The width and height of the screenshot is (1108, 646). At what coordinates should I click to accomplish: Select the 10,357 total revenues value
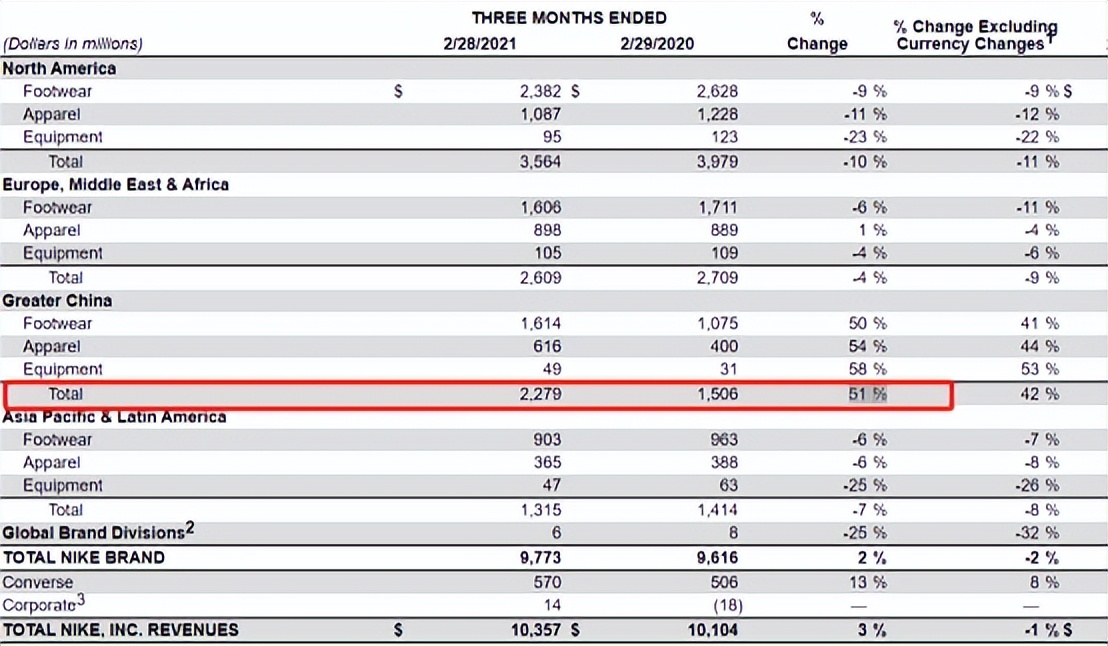(536, 630)
